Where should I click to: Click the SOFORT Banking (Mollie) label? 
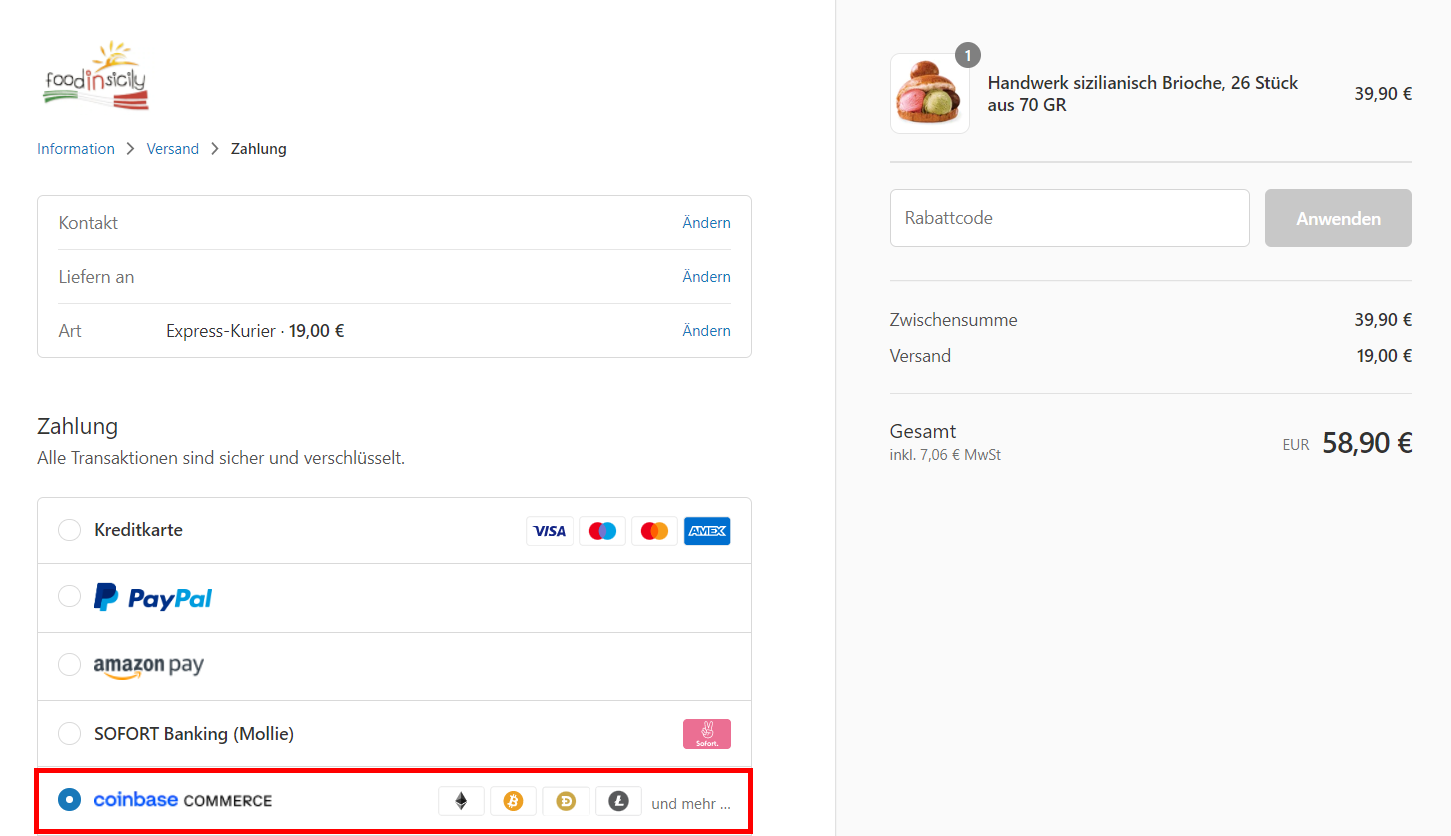[194, 734]
